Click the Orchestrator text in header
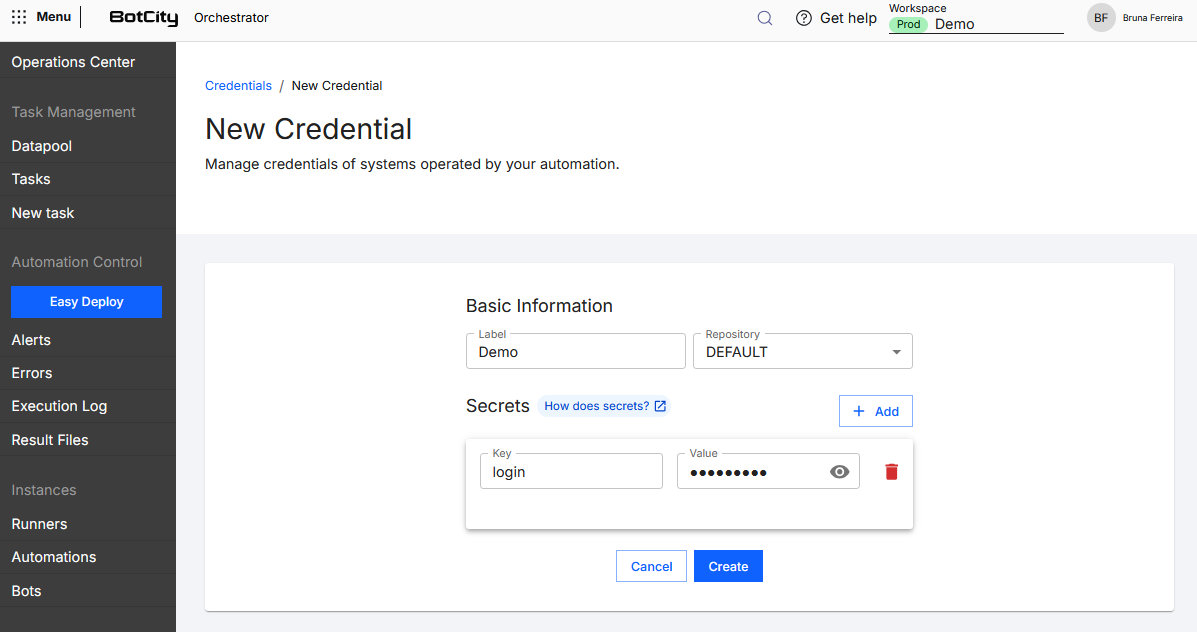 click(x=231, y=18)
